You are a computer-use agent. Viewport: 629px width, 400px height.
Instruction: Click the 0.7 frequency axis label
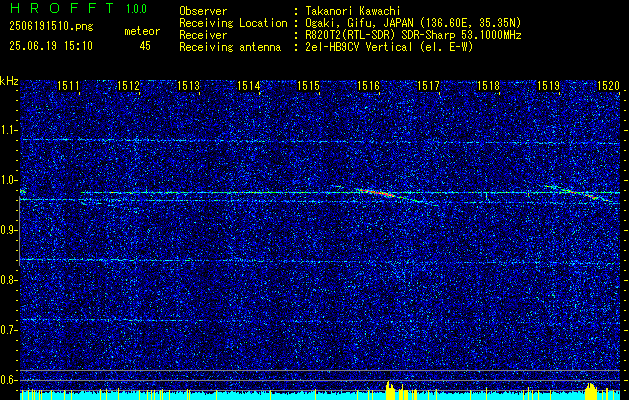point(8,330)
